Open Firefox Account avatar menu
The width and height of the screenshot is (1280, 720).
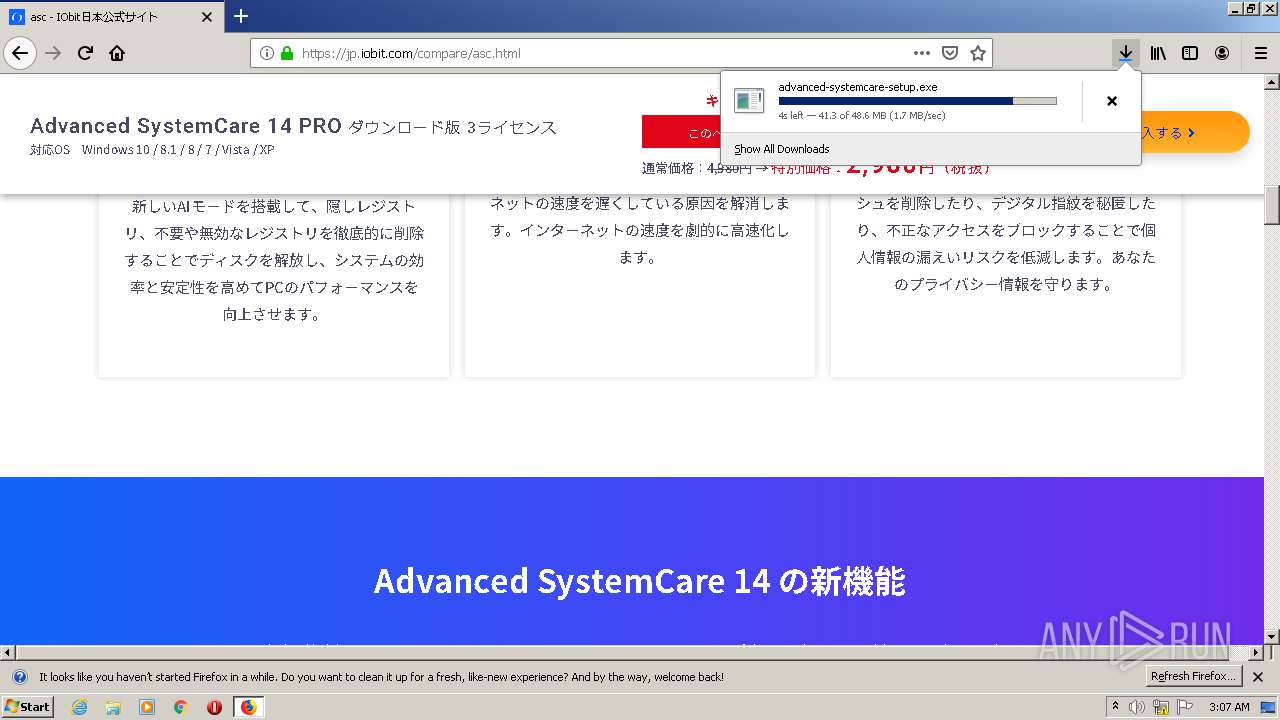pyautogui.click(x=1222, y=53)
